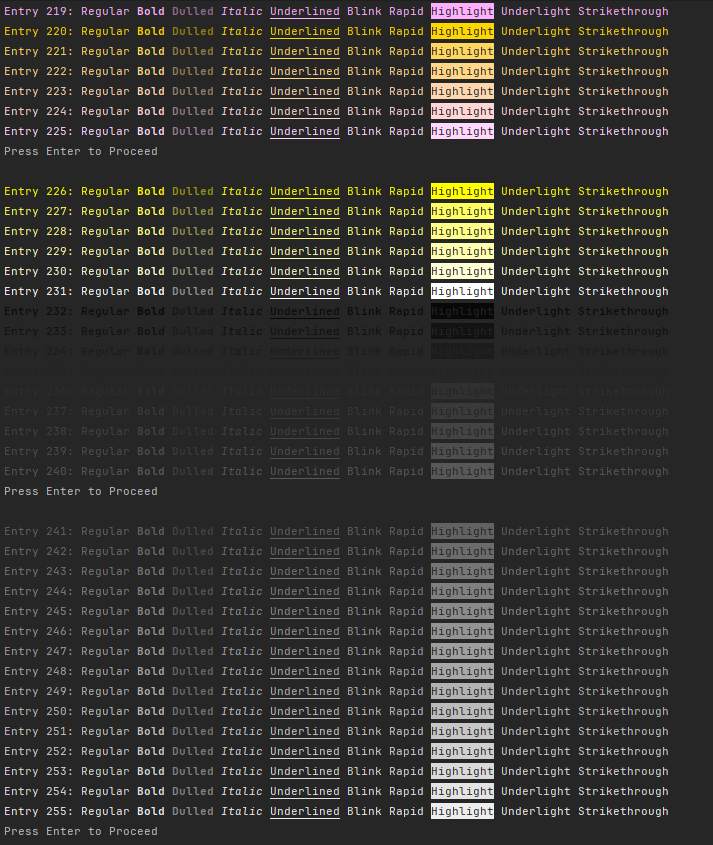
Task: Click the Bold word in Entry 230
Action: point(151,271)
